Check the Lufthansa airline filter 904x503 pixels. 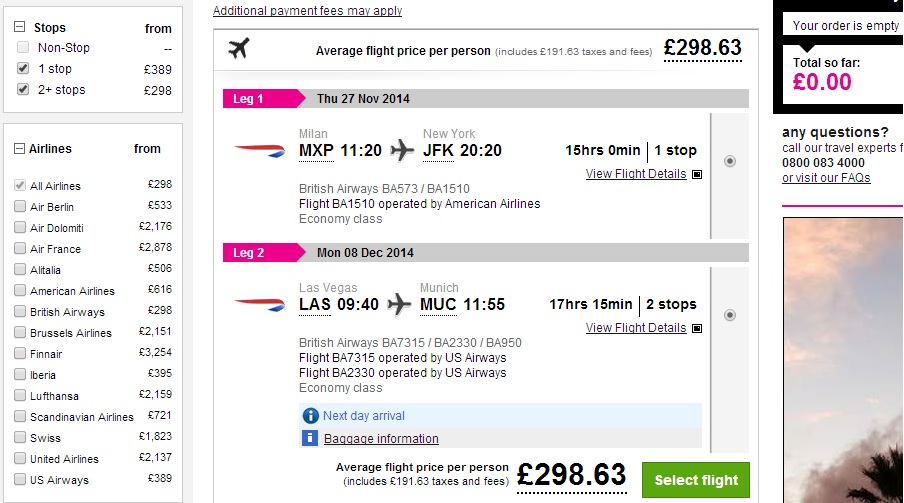(20, 396)
